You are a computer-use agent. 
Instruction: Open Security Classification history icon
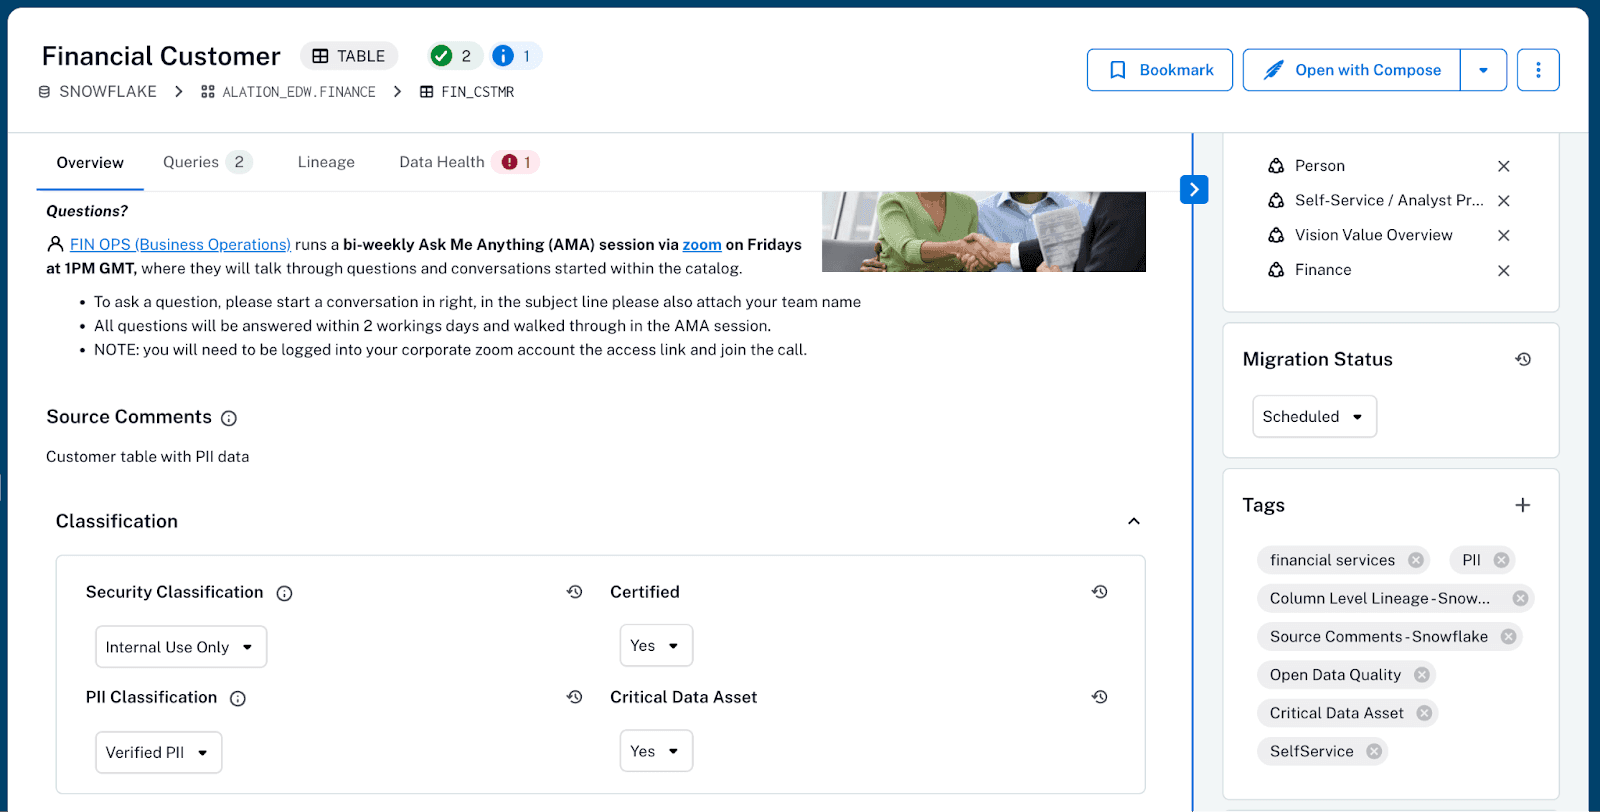(x=574, y=592)
